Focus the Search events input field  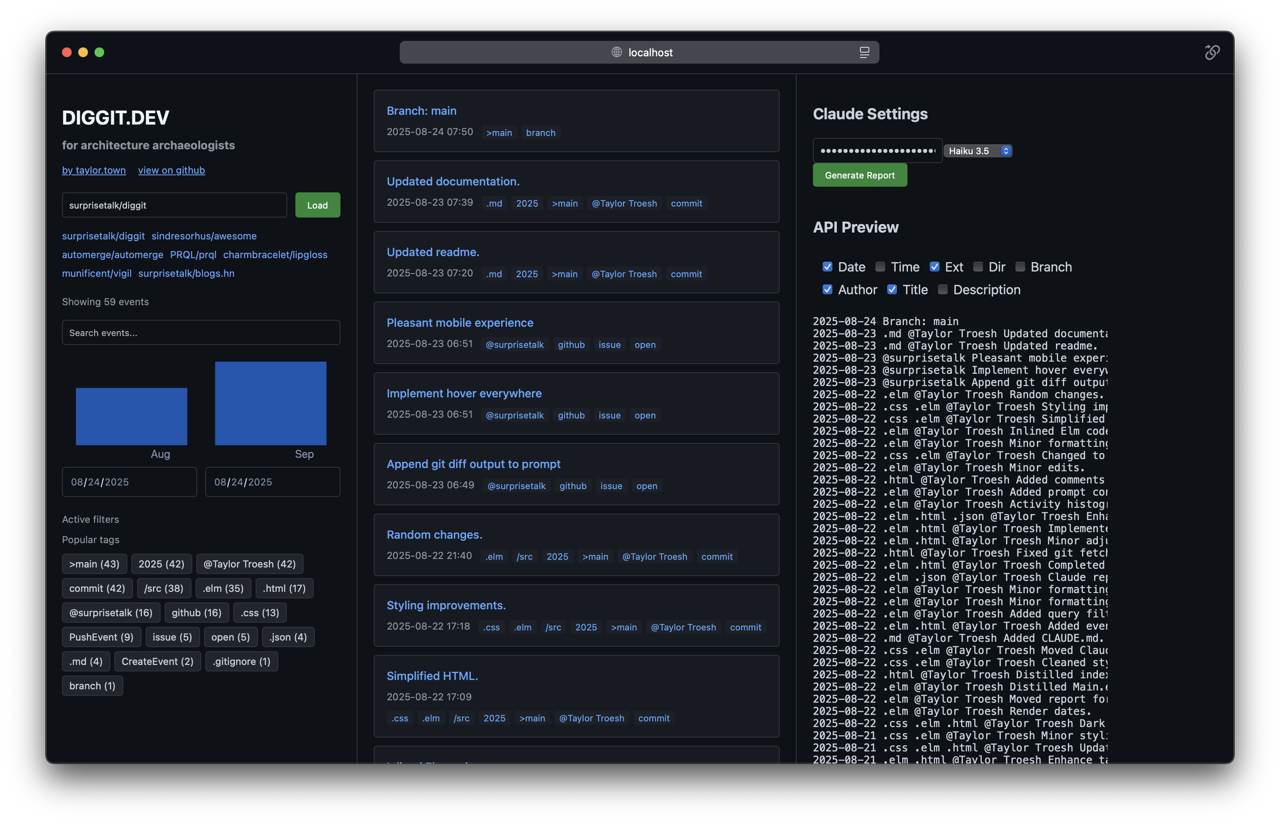[200, 332]
